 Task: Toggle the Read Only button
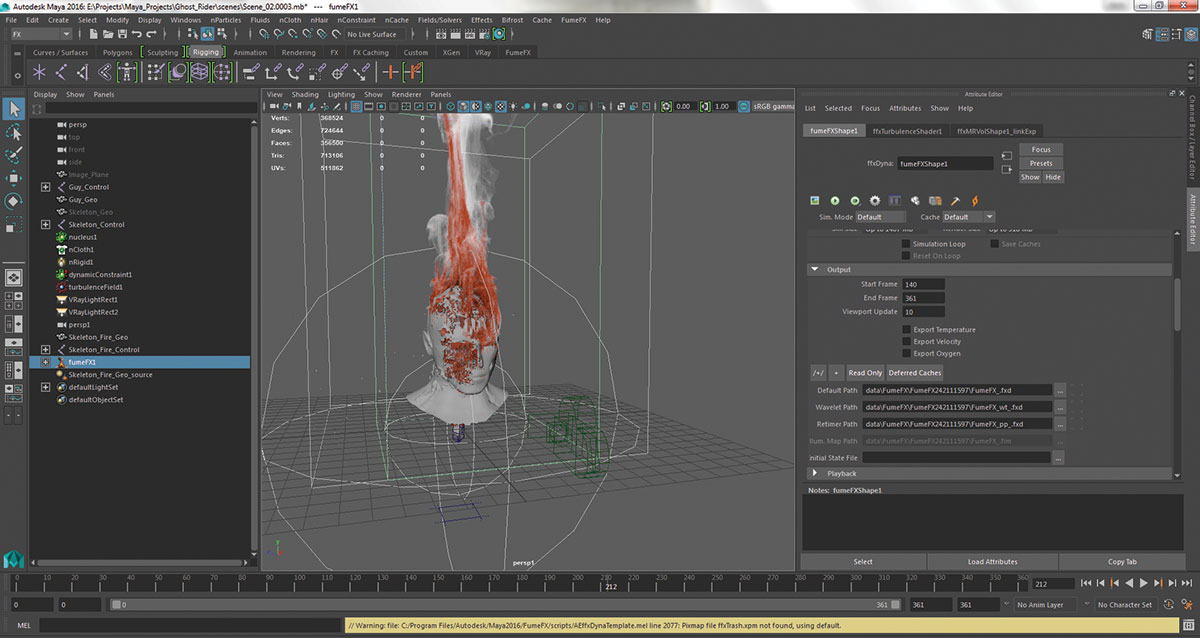point(865,372)
